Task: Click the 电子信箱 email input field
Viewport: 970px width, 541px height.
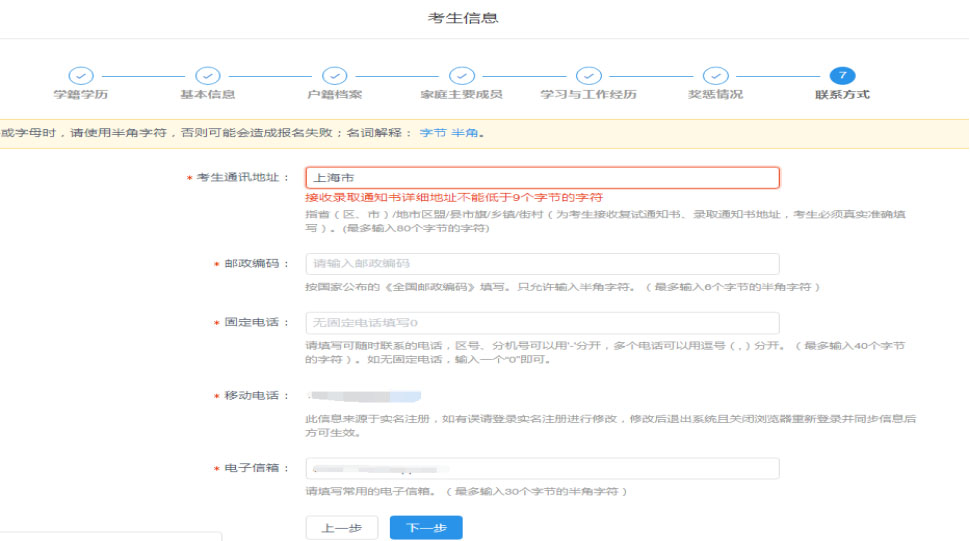Action: pyautogui.click(x=542, y=469)
